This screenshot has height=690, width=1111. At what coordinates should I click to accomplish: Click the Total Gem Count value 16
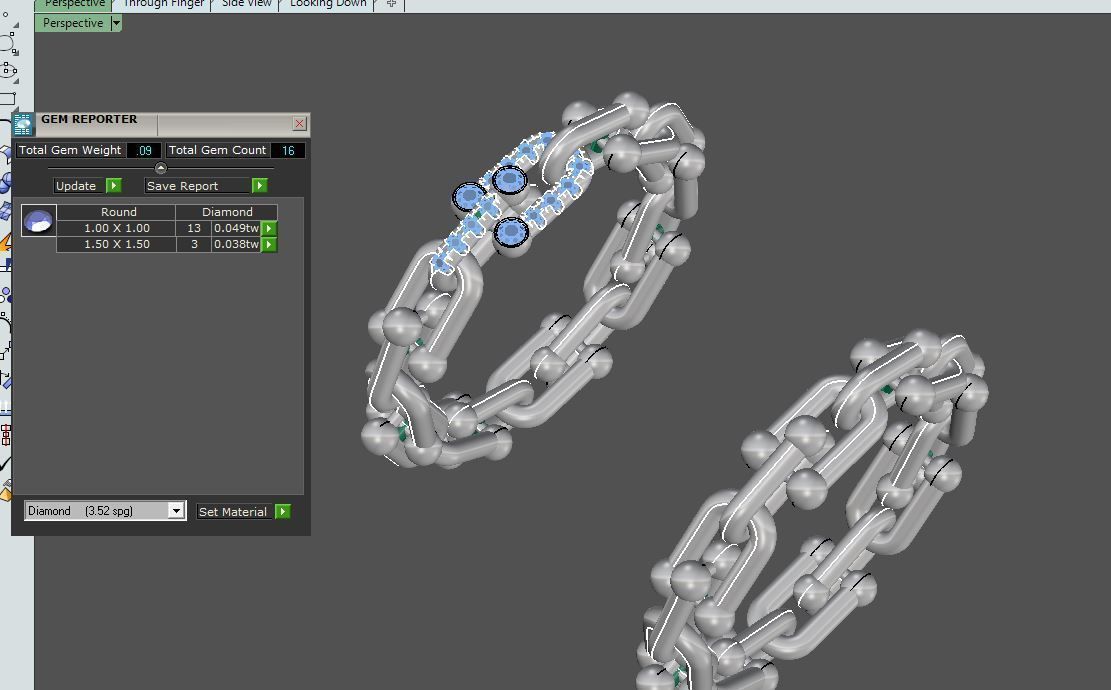[x=288, y=150]
